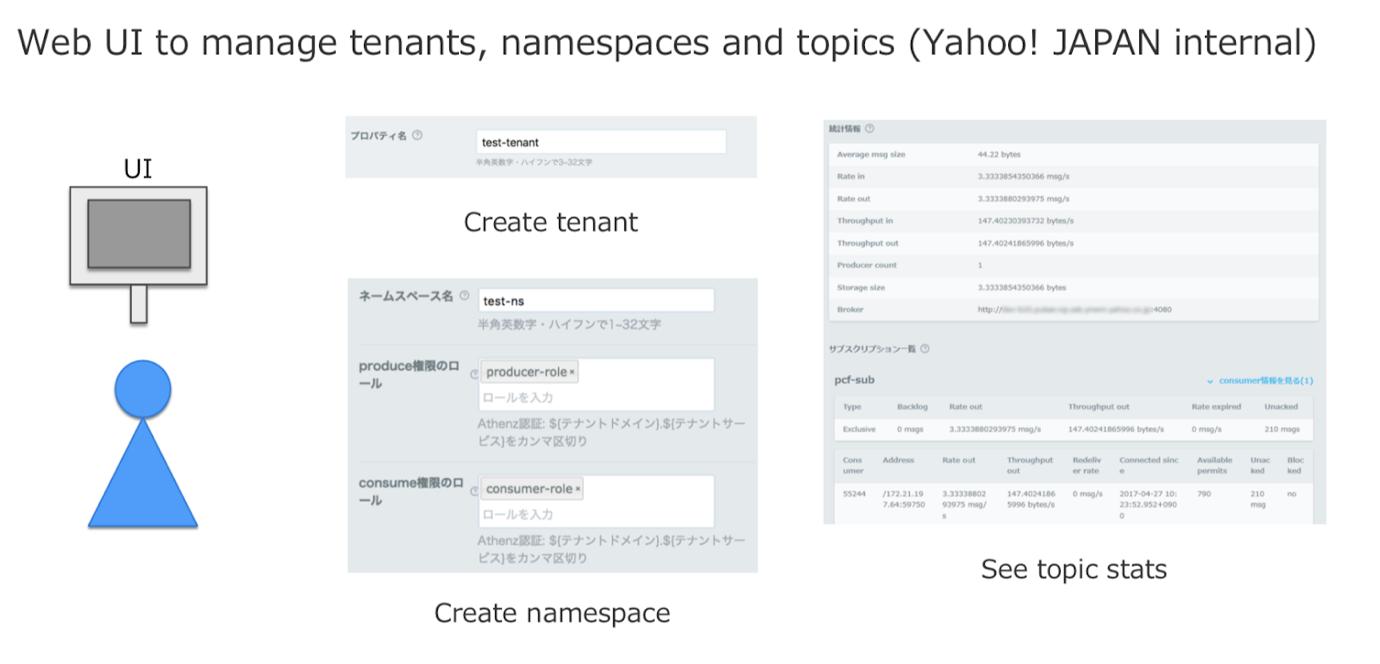Click consumer address /172.21.197.64:59750

(905, 499)
